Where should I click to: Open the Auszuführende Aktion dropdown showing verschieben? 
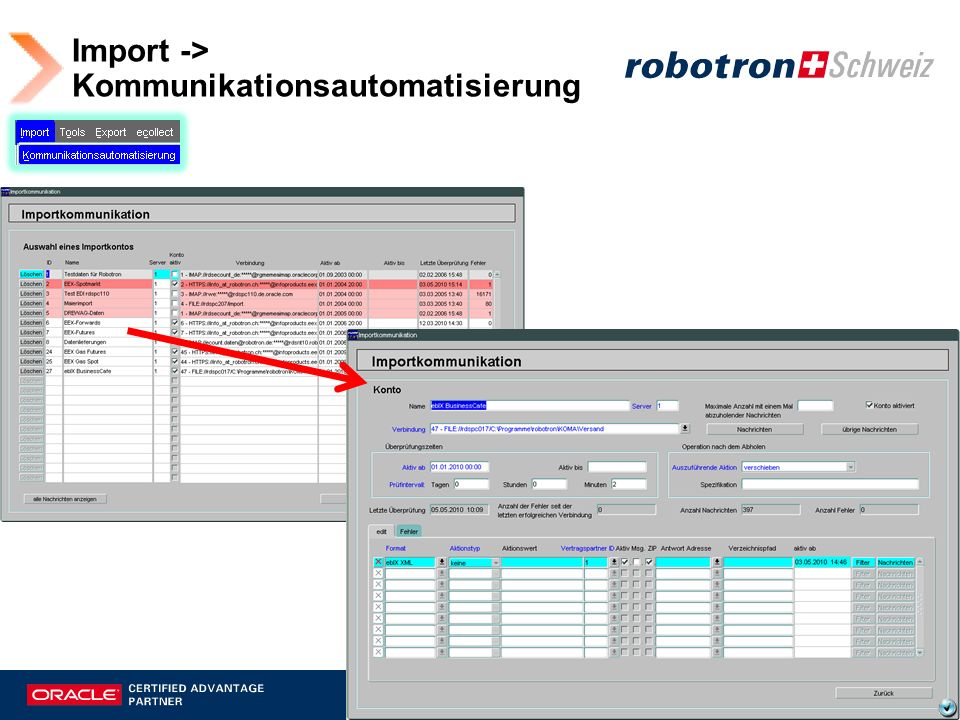[850, 467]
